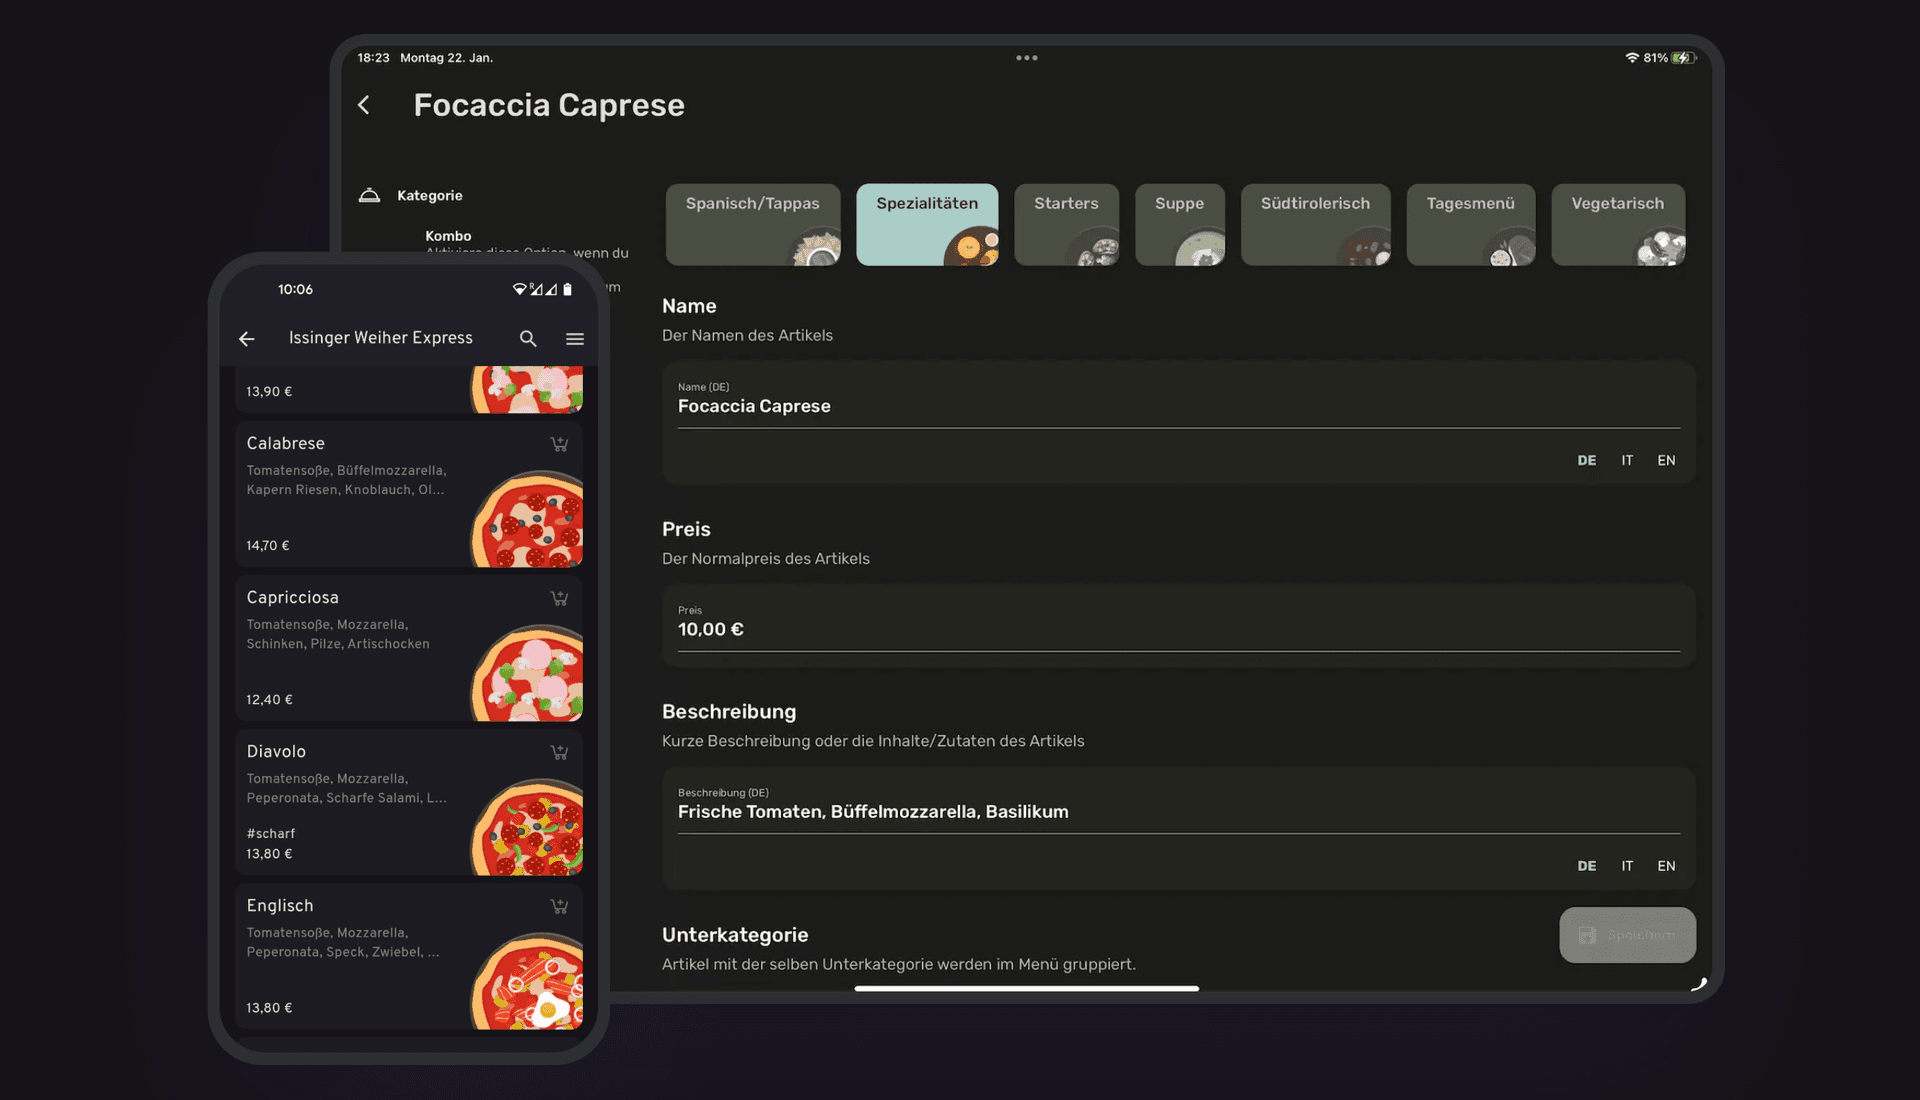Switch Name field language to IT
This screenshot has height=1100, width=1920.
pos(1627,460)
